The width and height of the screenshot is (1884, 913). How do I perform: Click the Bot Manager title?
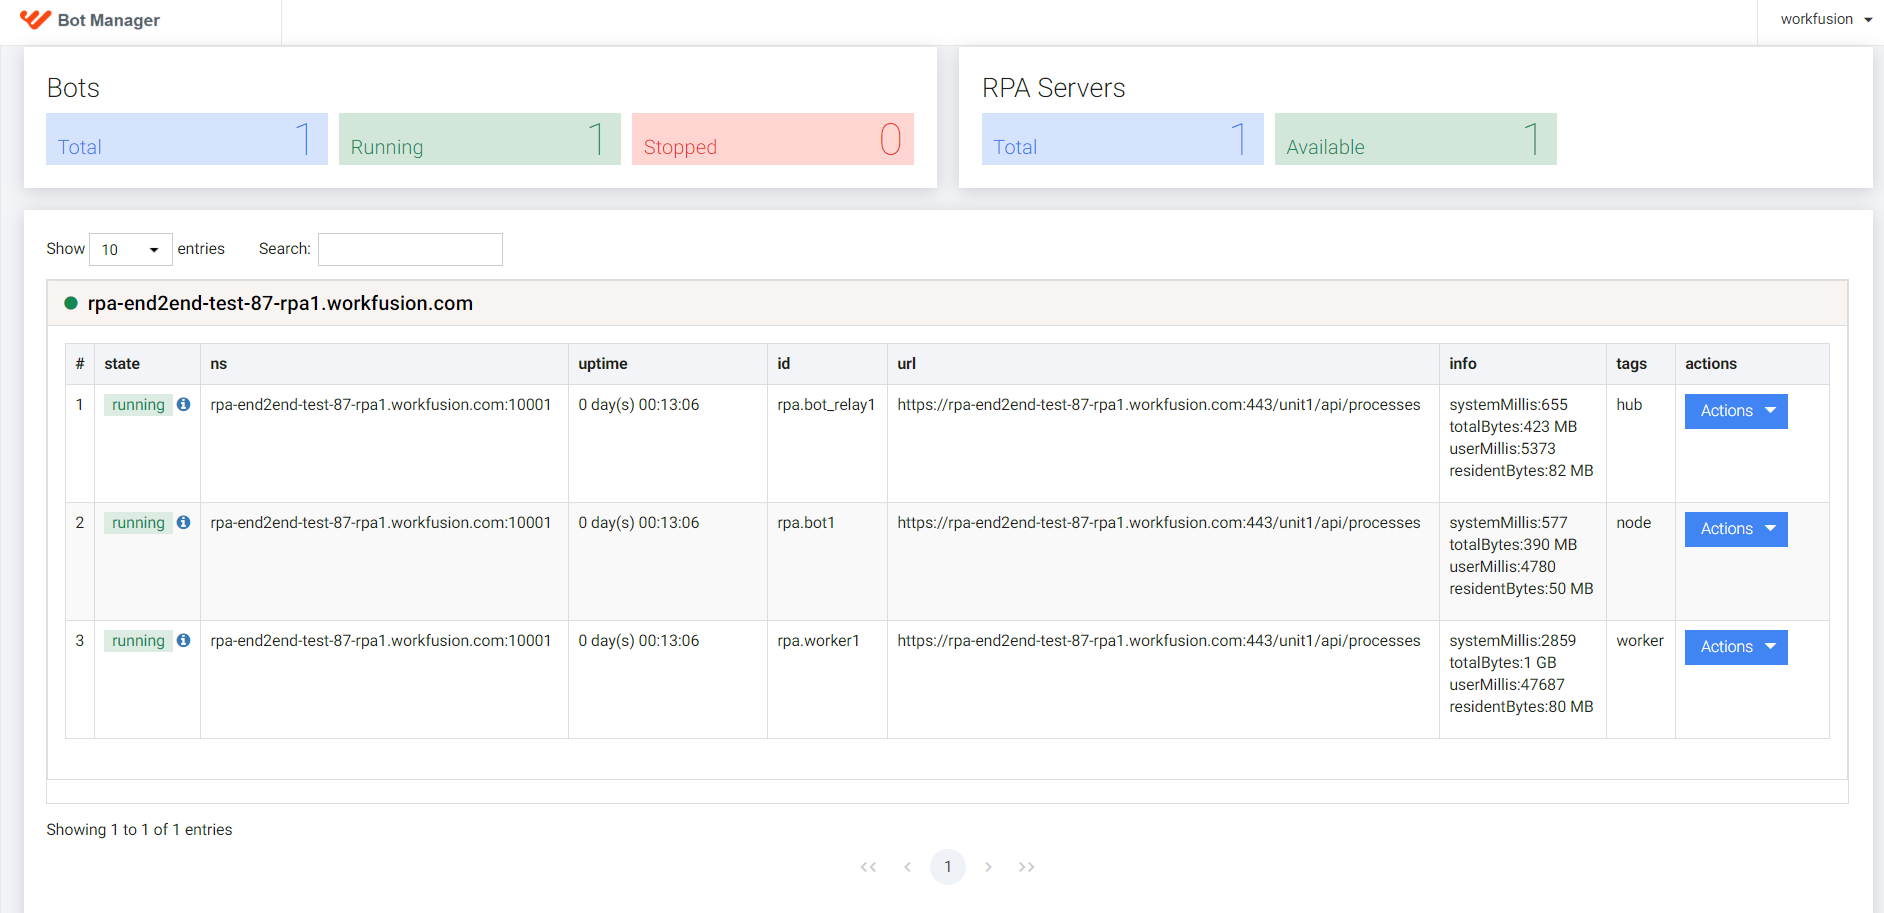[109, 20]
